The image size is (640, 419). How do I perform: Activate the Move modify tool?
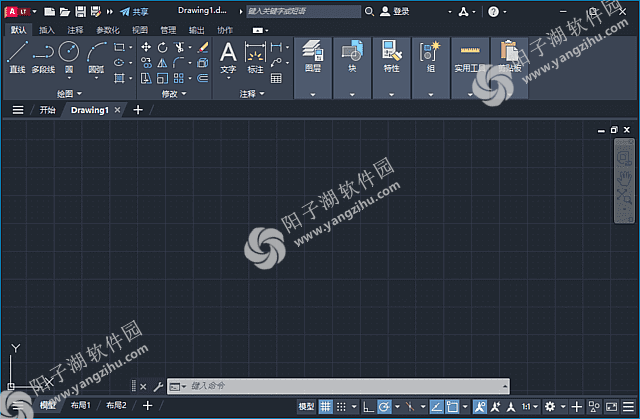point(146,47)
